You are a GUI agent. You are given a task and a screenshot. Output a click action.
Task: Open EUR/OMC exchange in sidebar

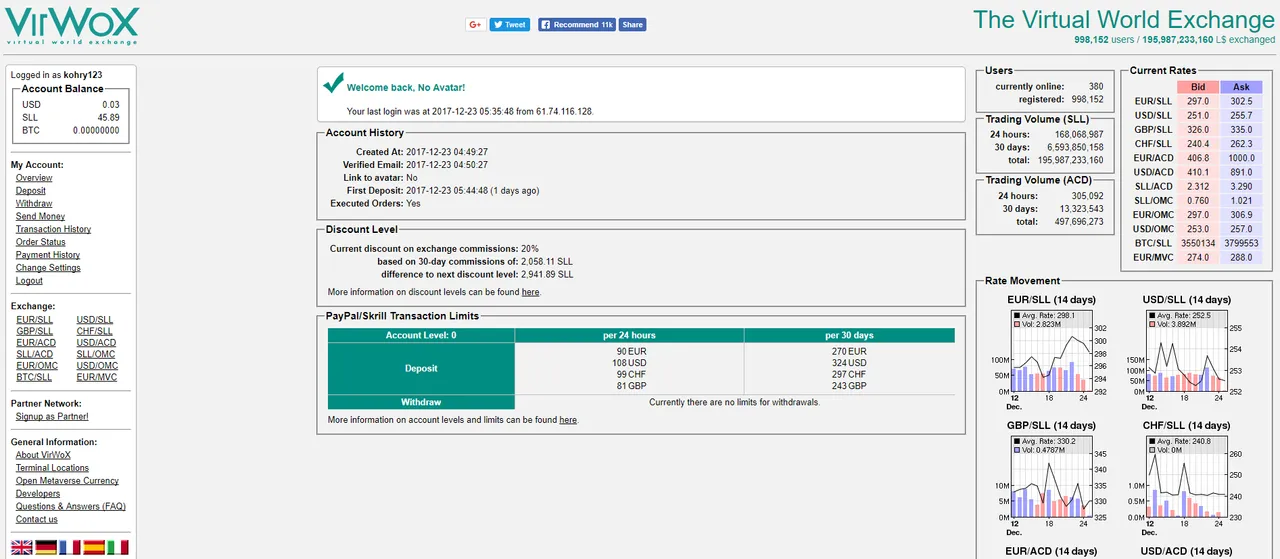point(37,366)
